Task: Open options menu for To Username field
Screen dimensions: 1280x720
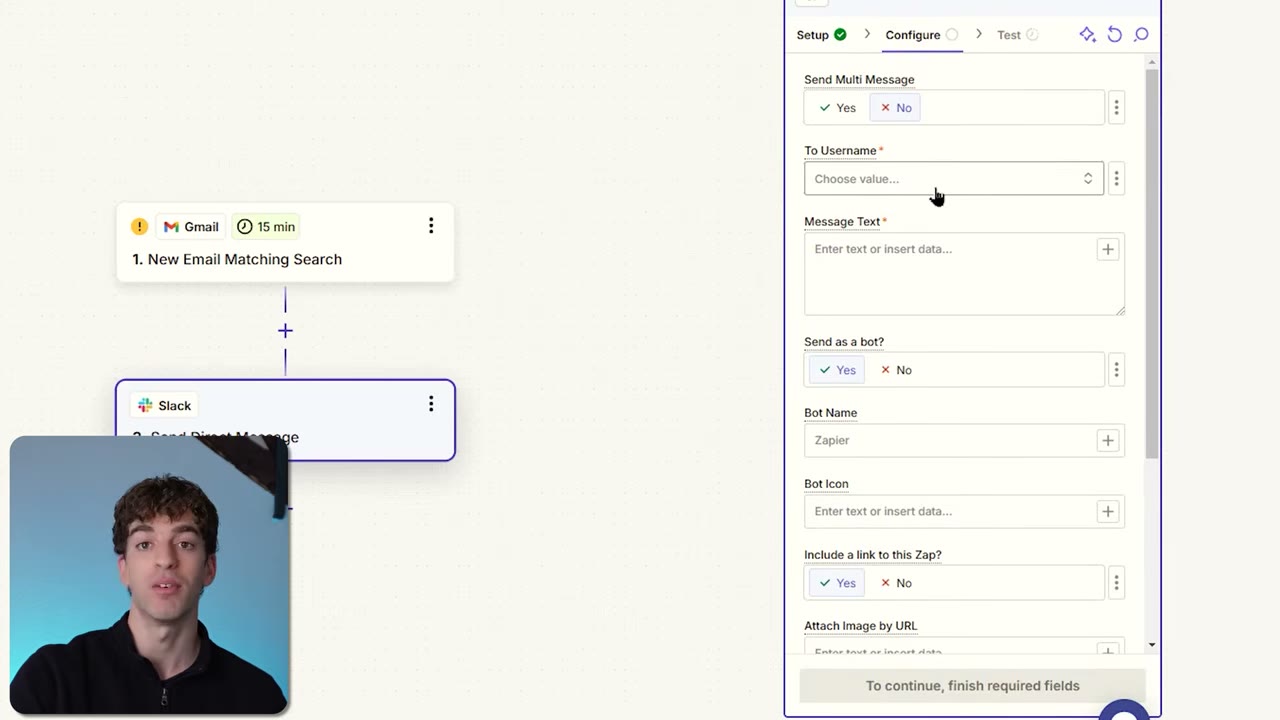Action: tap(1117, 179)
